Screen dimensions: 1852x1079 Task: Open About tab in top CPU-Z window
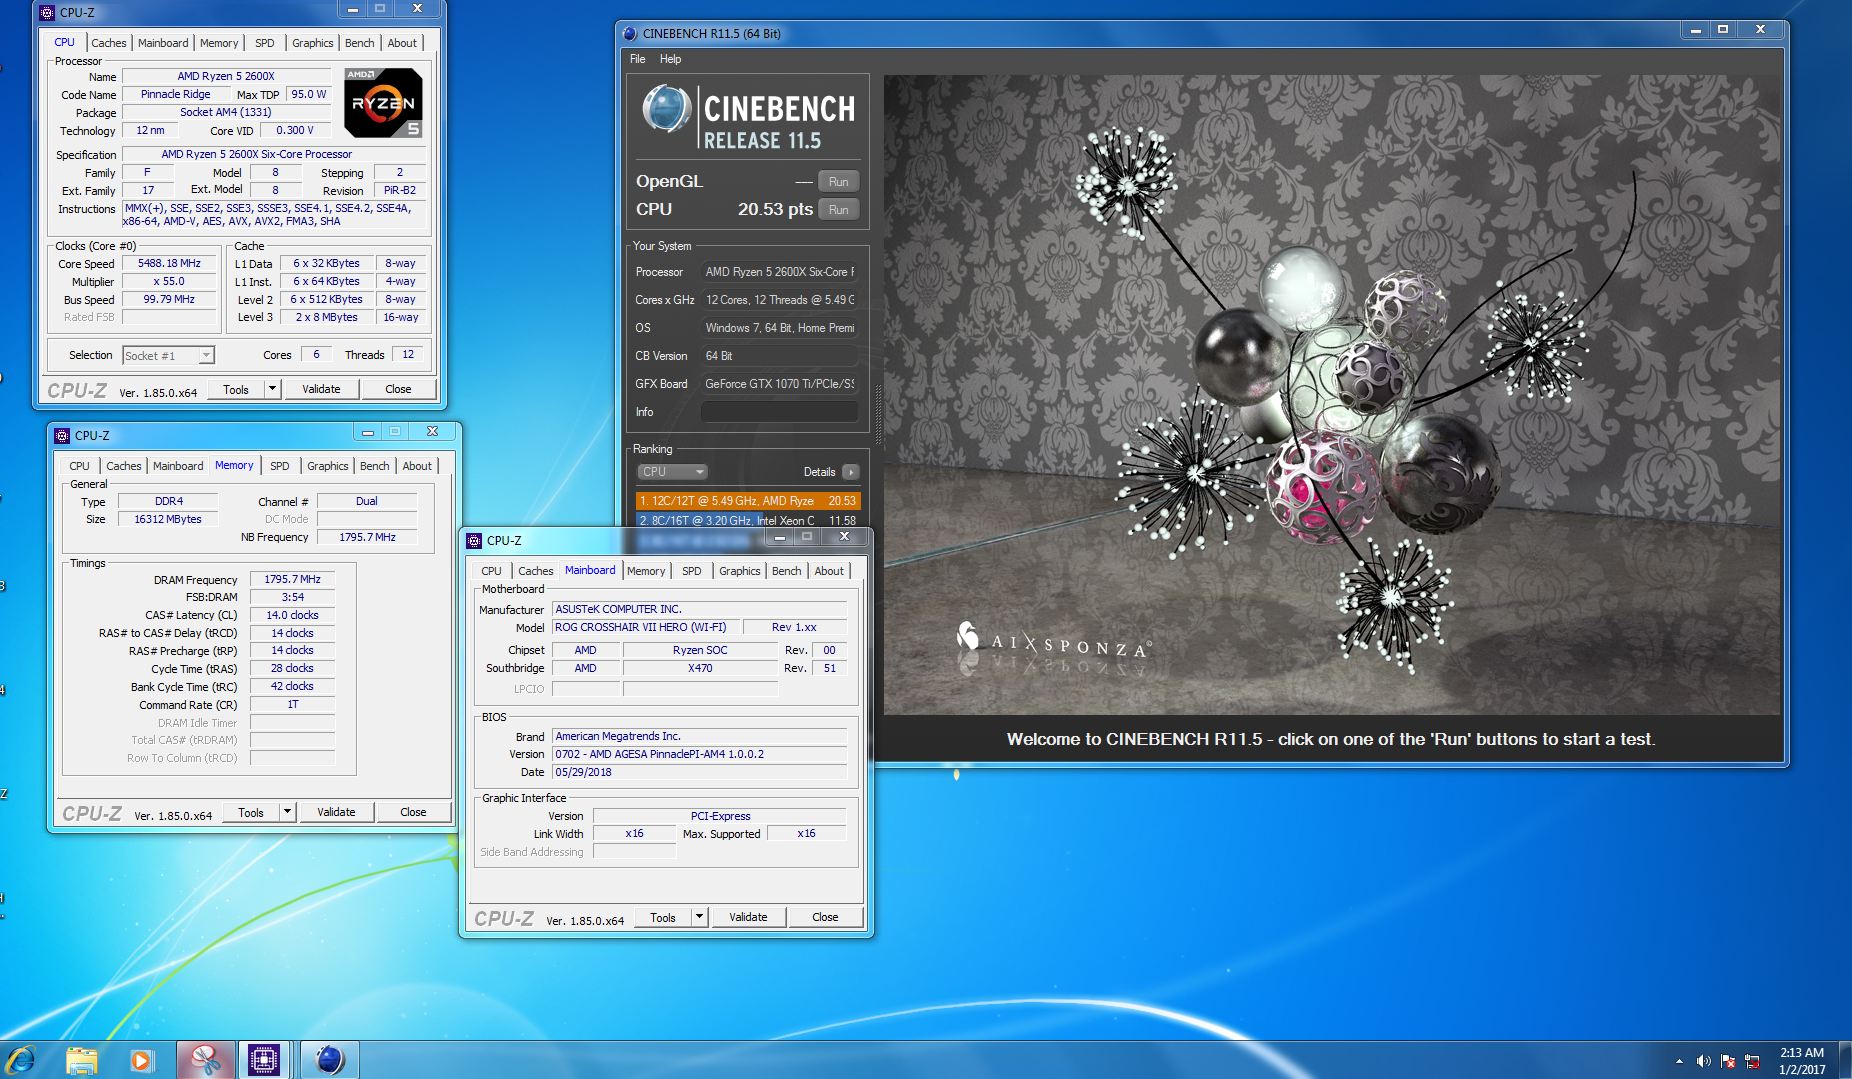coord(402,43)
